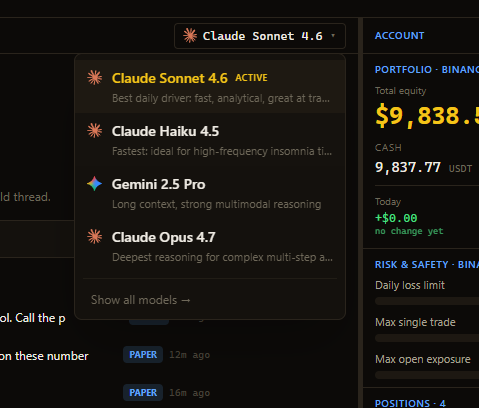Click the PAPER badge from 12m ago
479x408 pixels.
coord(143,355)
